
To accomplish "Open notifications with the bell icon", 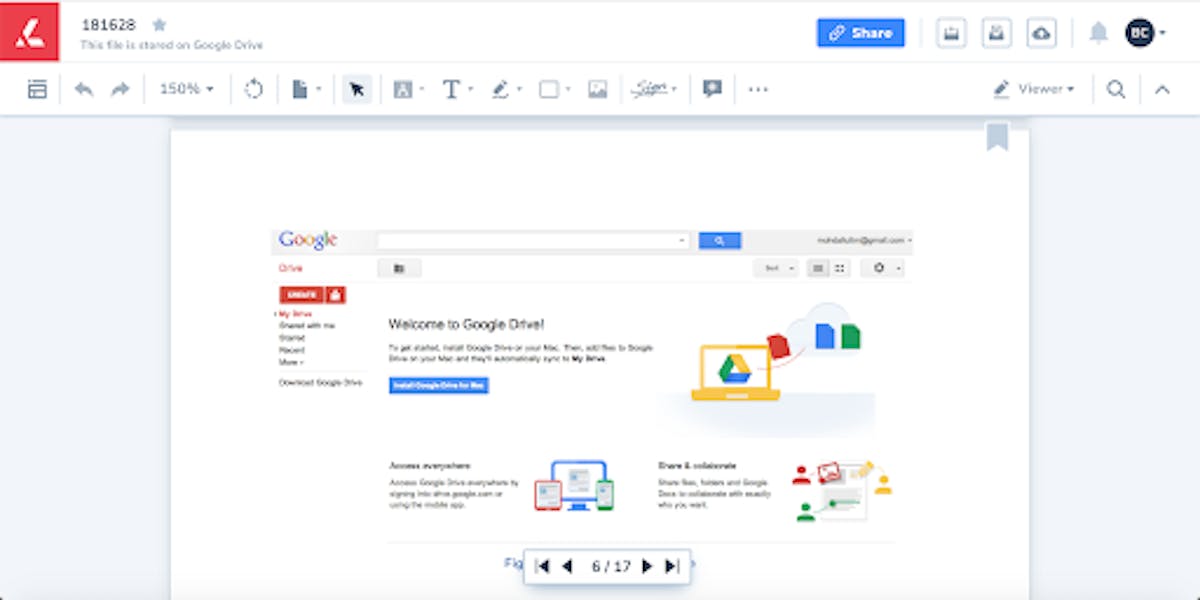I will click(1099, 33).
